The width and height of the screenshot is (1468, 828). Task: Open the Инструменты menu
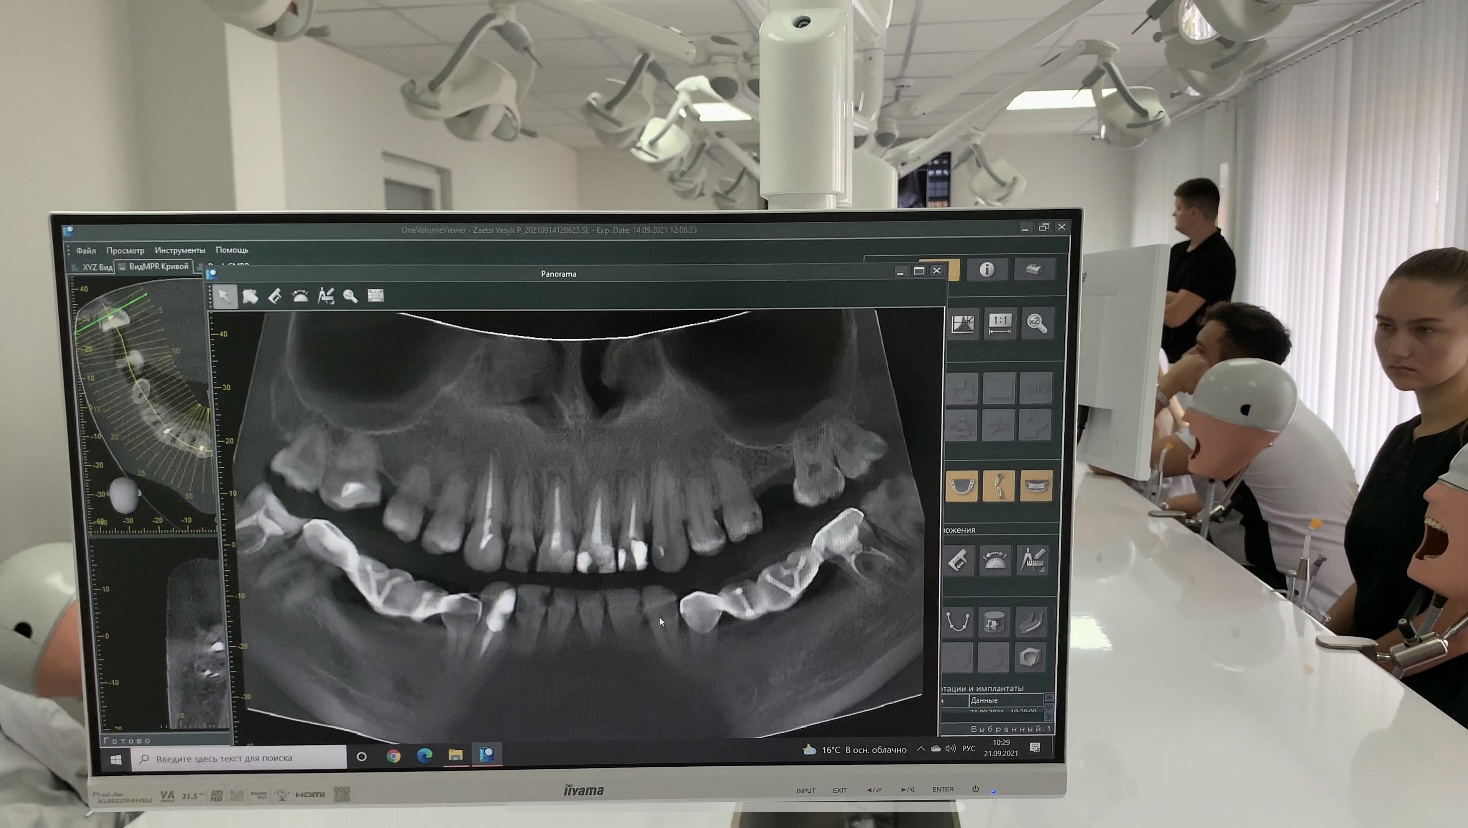[x=180, y=251]
